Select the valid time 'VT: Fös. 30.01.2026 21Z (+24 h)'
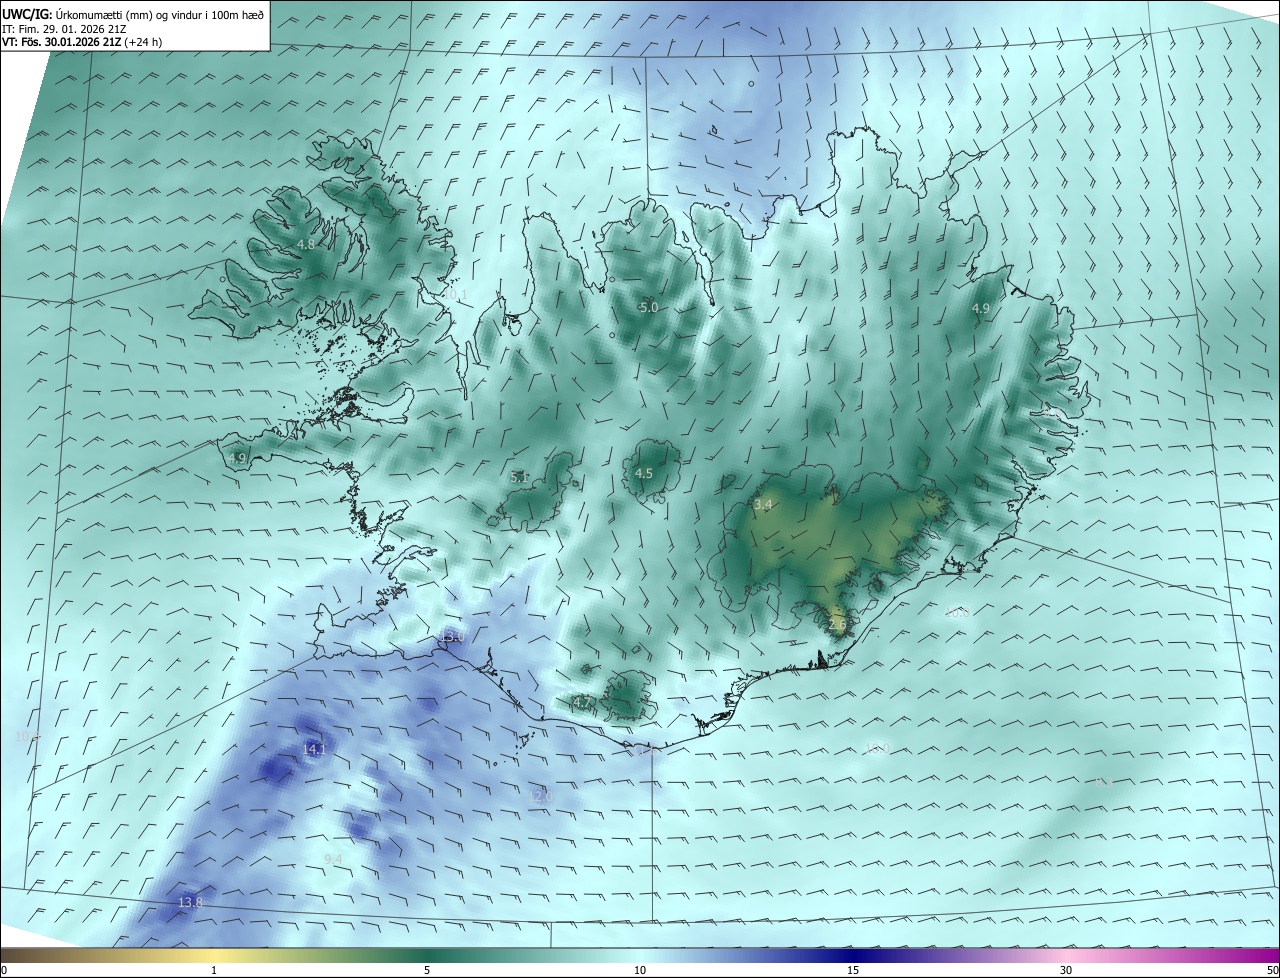Image resolution: width=1280 pixels, height=978 pixels. (82, 42)
